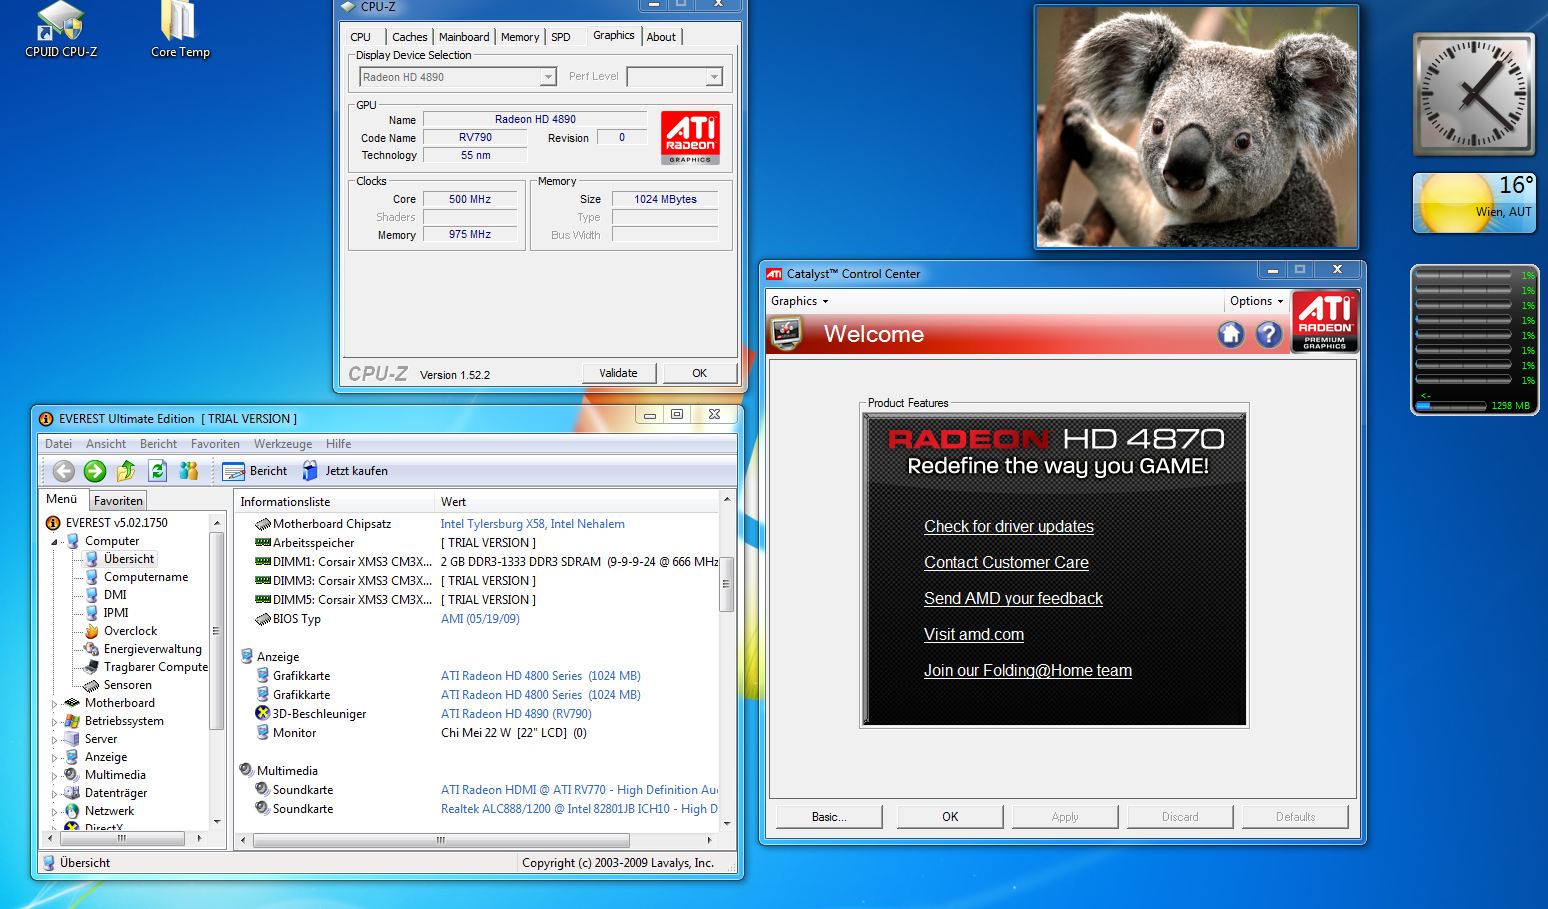
Task: Switch to the CPU tab in CPU-Z
Action: (361, 37)
